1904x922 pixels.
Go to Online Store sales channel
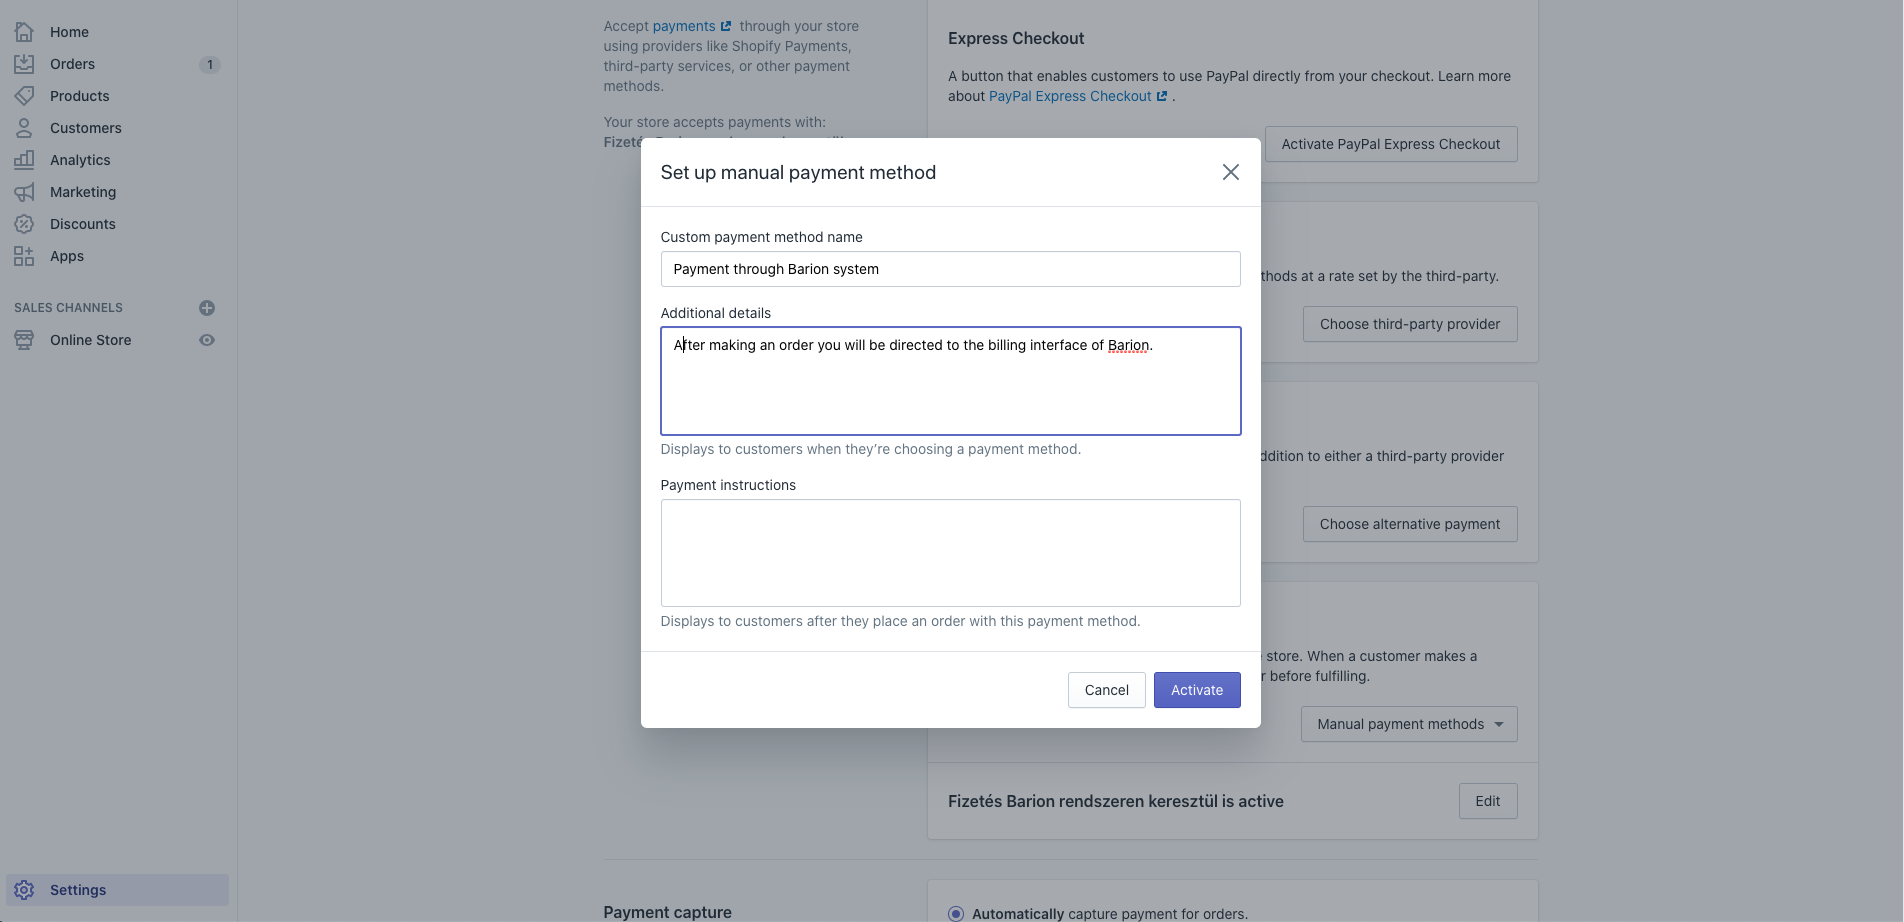[91, 340]
